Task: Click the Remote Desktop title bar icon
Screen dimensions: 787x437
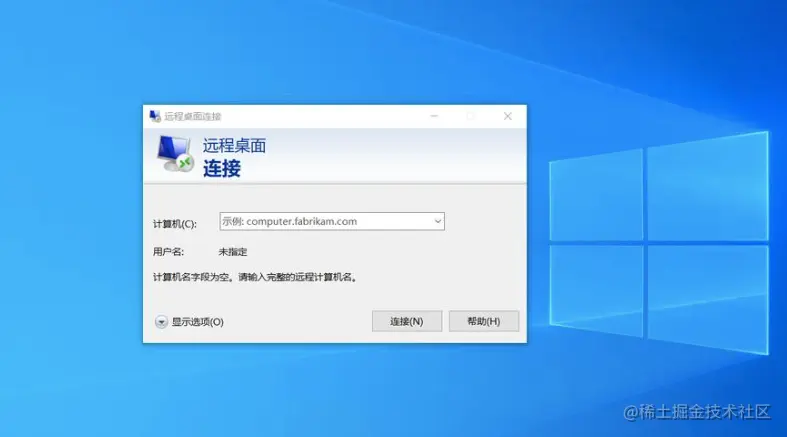Action: tap(155, 116)
